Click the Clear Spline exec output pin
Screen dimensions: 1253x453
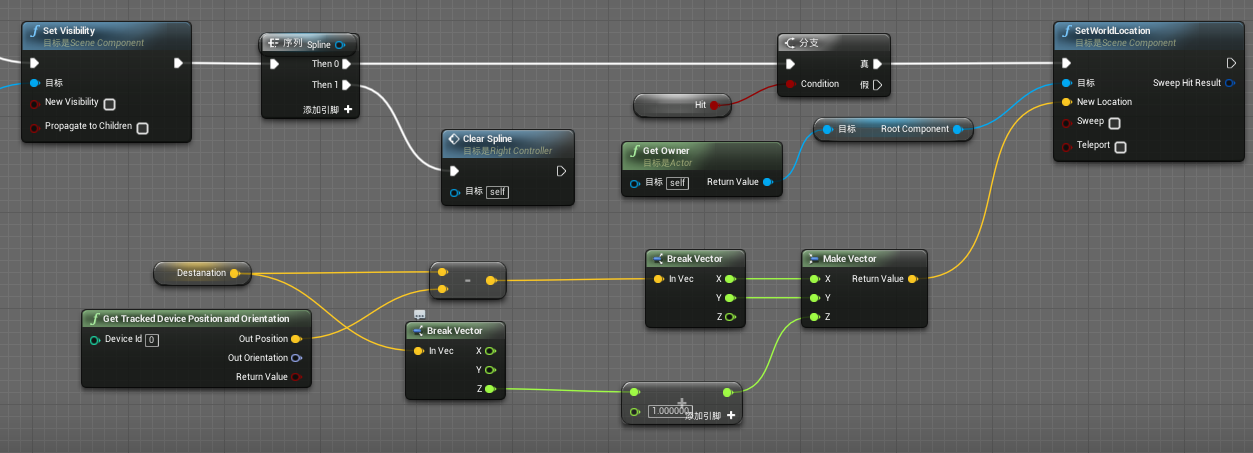561,171
